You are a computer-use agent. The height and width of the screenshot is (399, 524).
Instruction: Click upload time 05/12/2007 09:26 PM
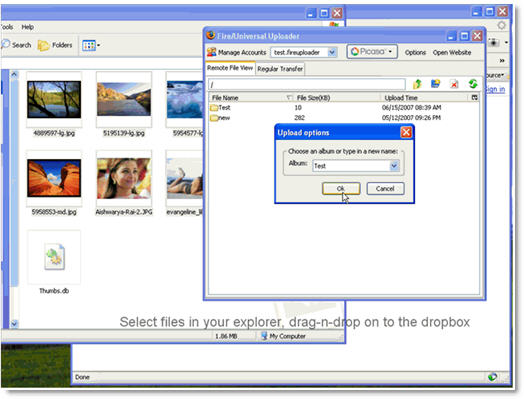[411, 118]
